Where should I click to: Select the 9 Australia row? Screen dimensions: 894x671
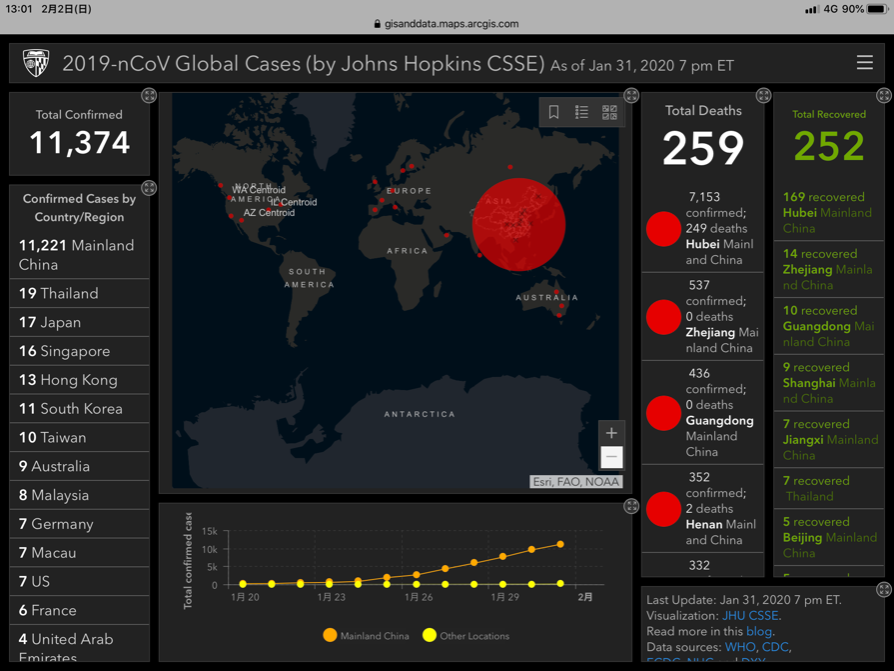(79, 466)
